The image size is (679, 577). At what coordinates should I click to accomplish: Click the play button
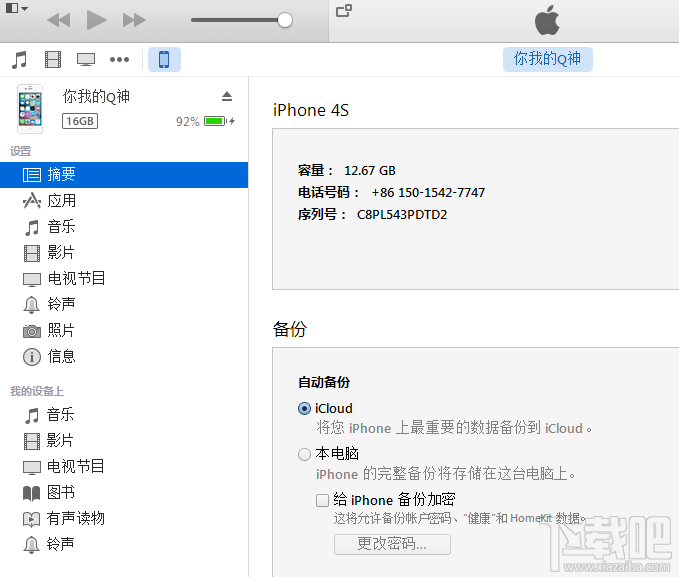click(x=97, y=20)
